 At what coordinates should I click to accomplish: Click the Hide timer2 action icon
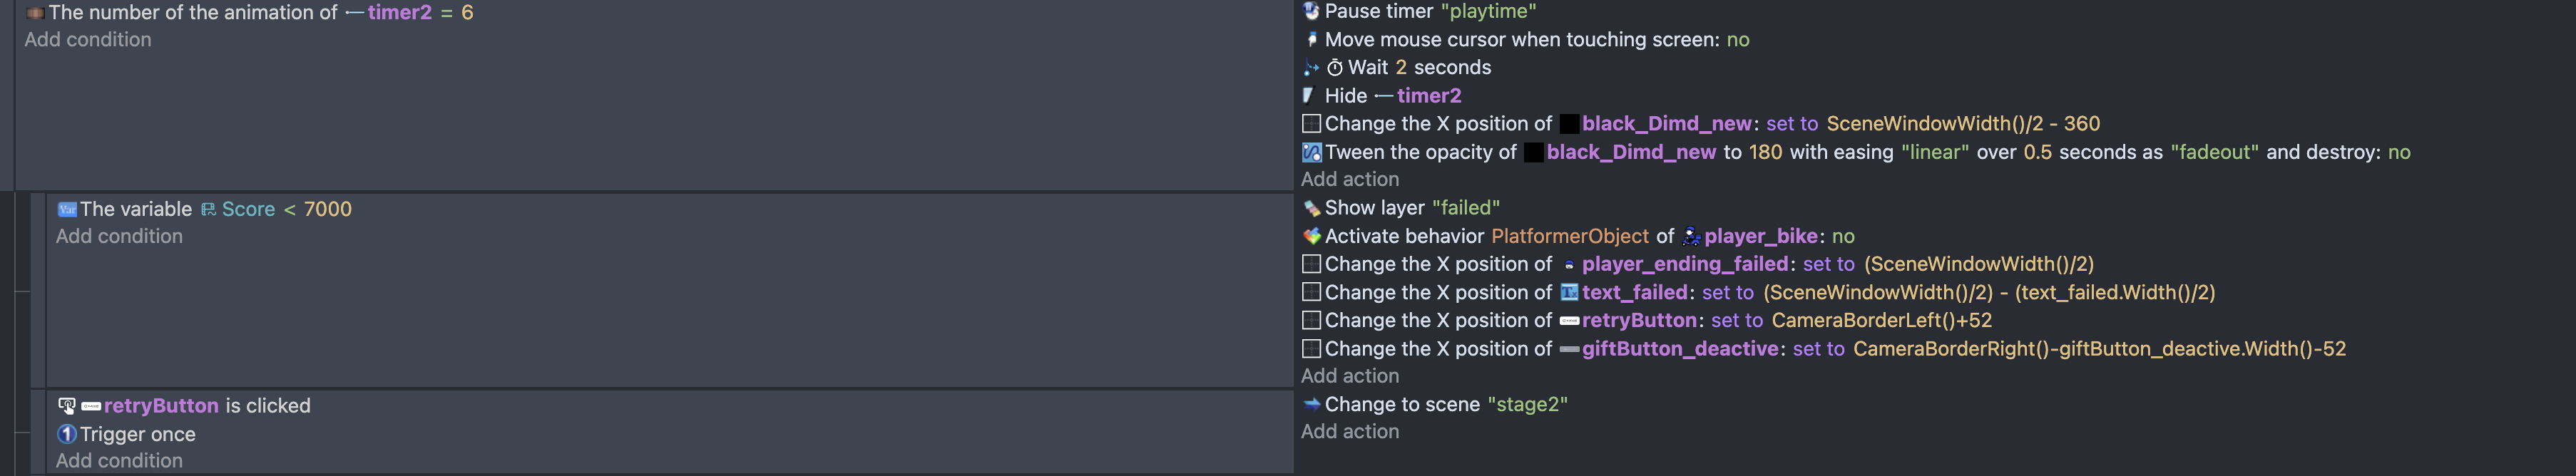click(x=1309, y=95)
